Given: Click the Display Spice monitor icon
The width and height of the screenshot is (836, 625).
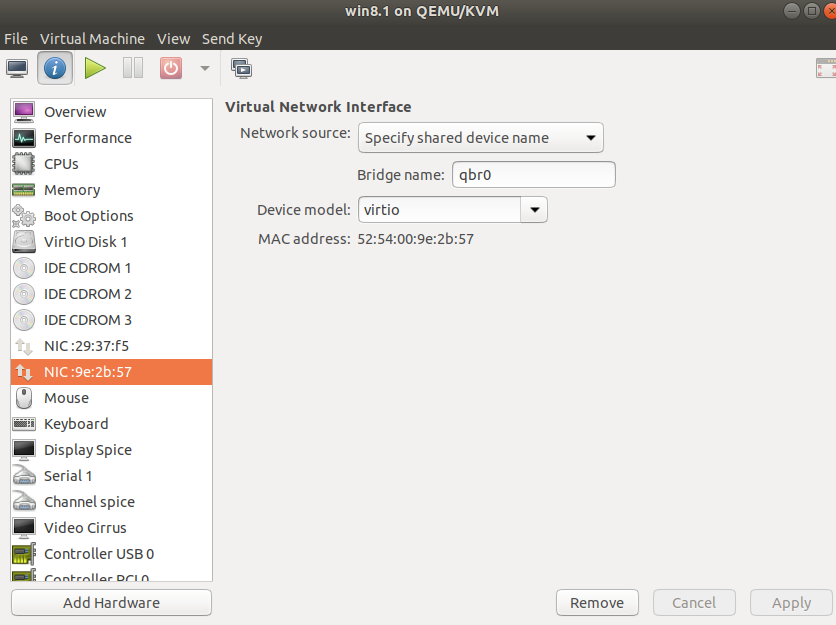Looking at the screenshot, I should click(24, 450).
